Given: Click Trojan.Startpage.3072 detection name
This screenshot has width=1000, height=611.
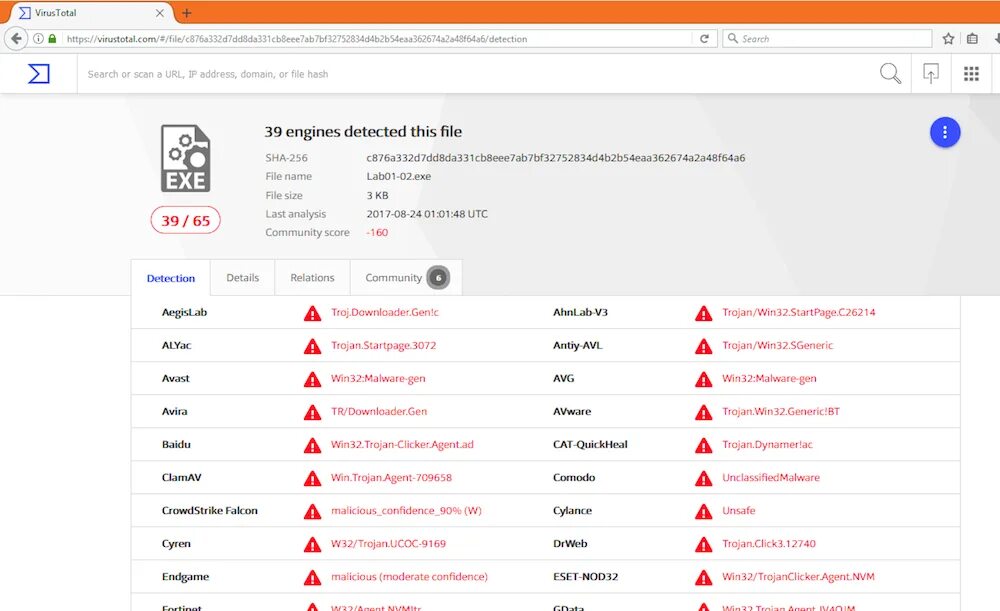Looking at the screenshot, I should [x=383, y=345].
